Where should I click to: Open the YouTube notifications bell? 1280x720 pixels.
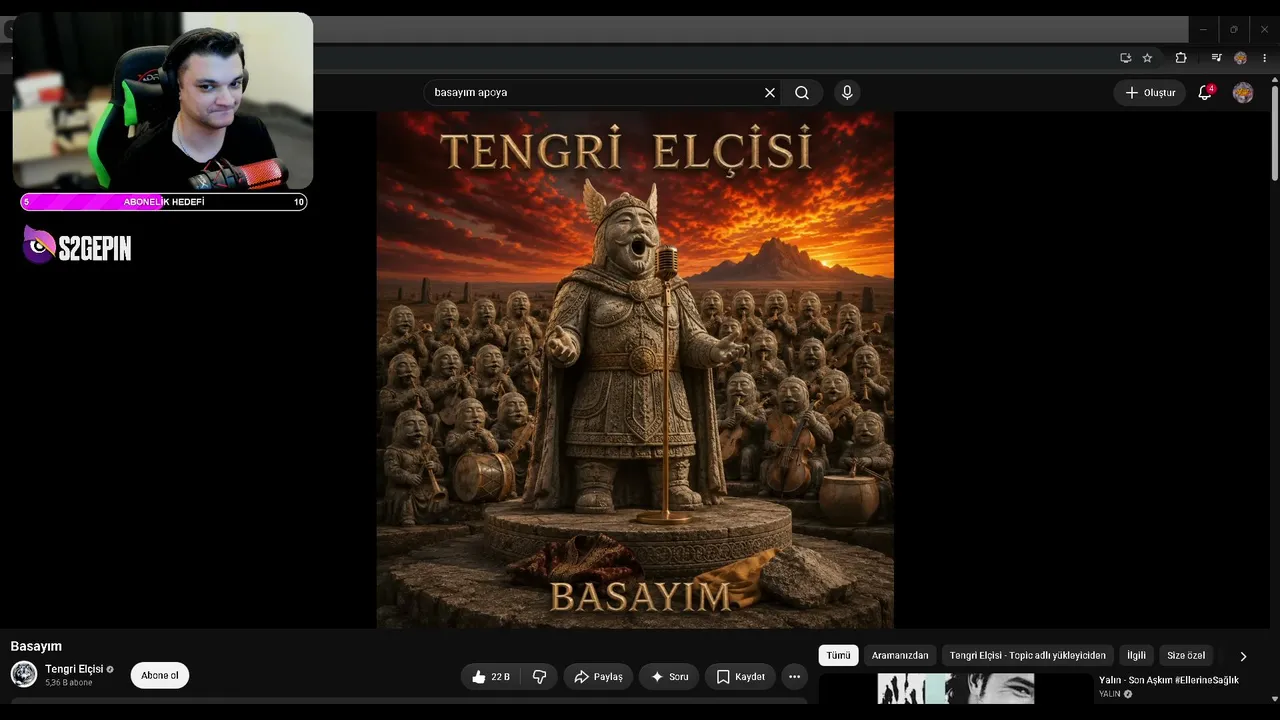[x=1205, y=92]
